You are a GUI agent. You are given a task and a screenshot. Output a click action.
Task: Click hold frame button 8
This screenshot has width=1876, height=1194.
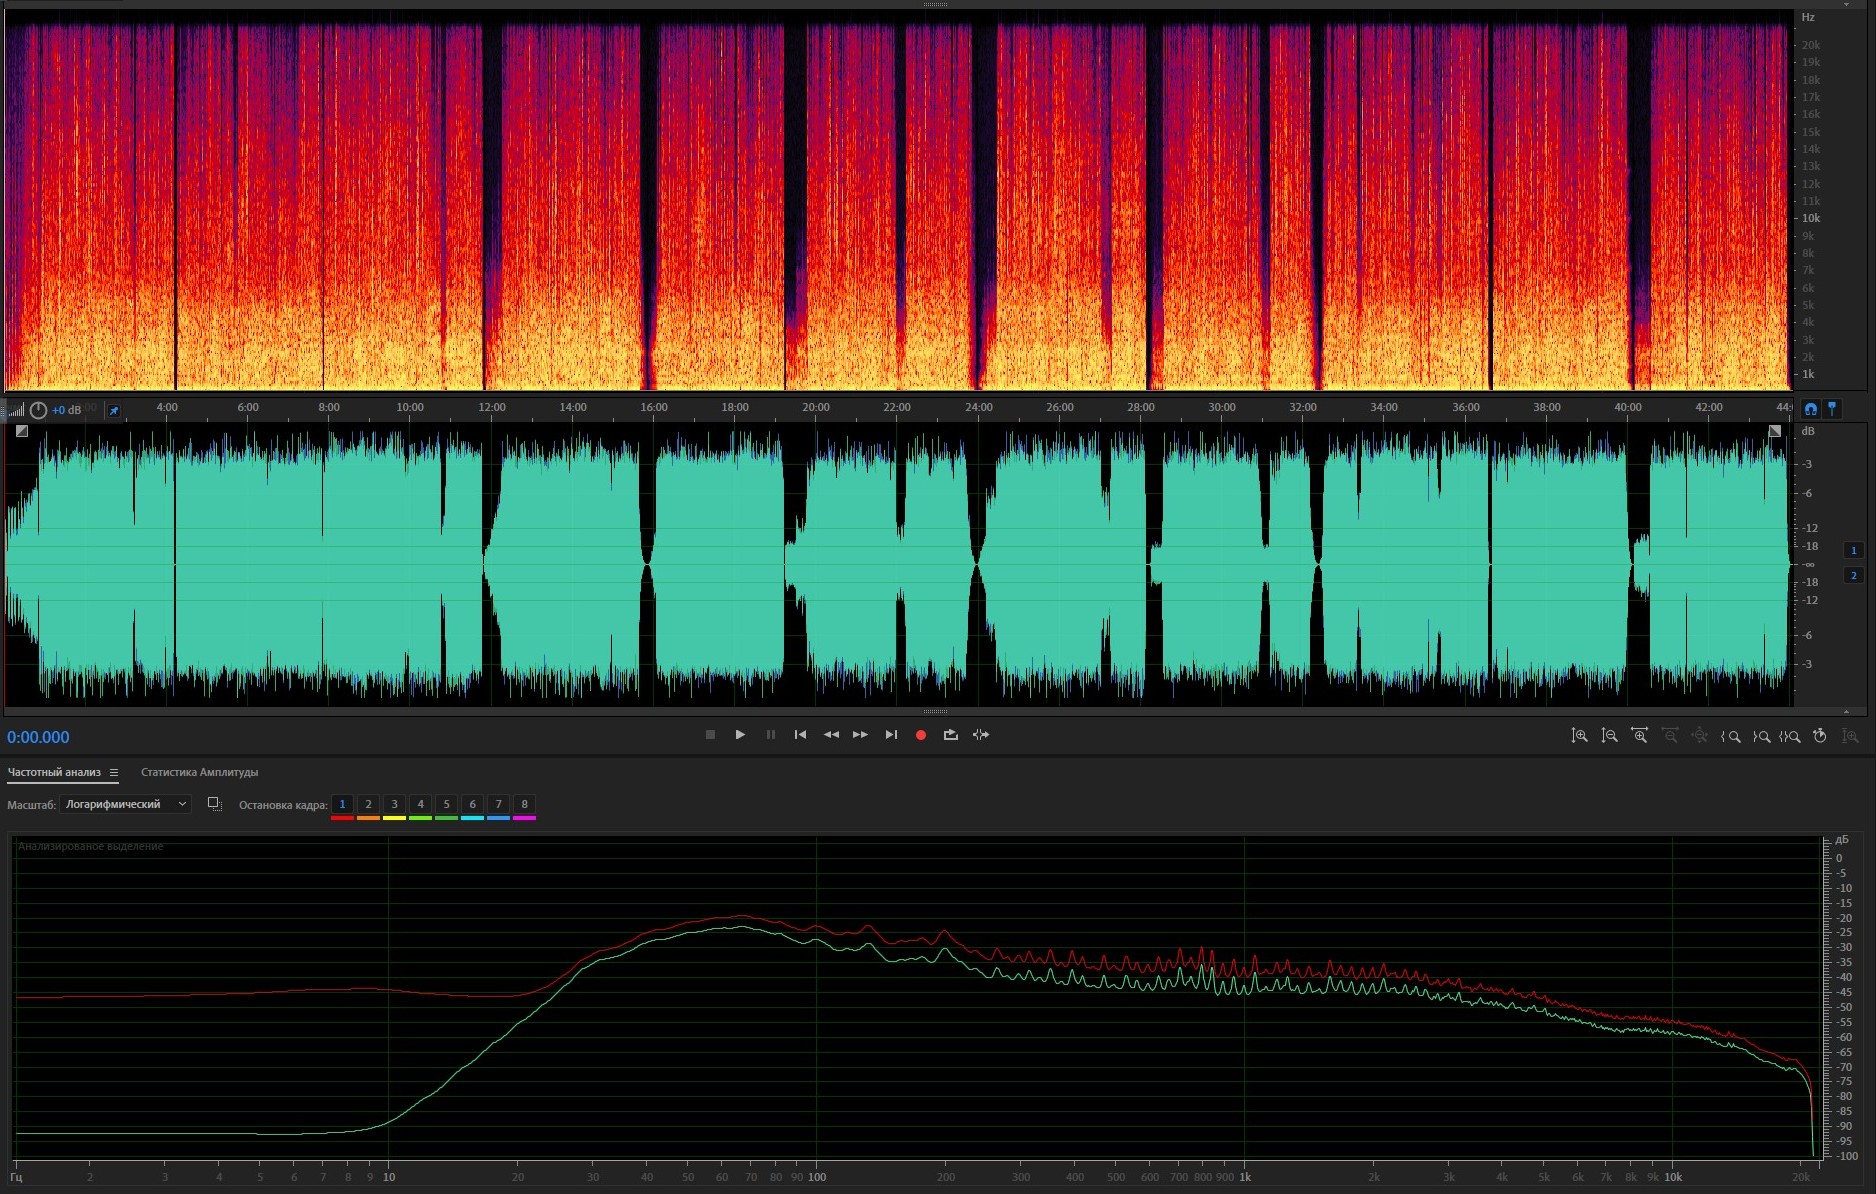(x=524, y=805)
